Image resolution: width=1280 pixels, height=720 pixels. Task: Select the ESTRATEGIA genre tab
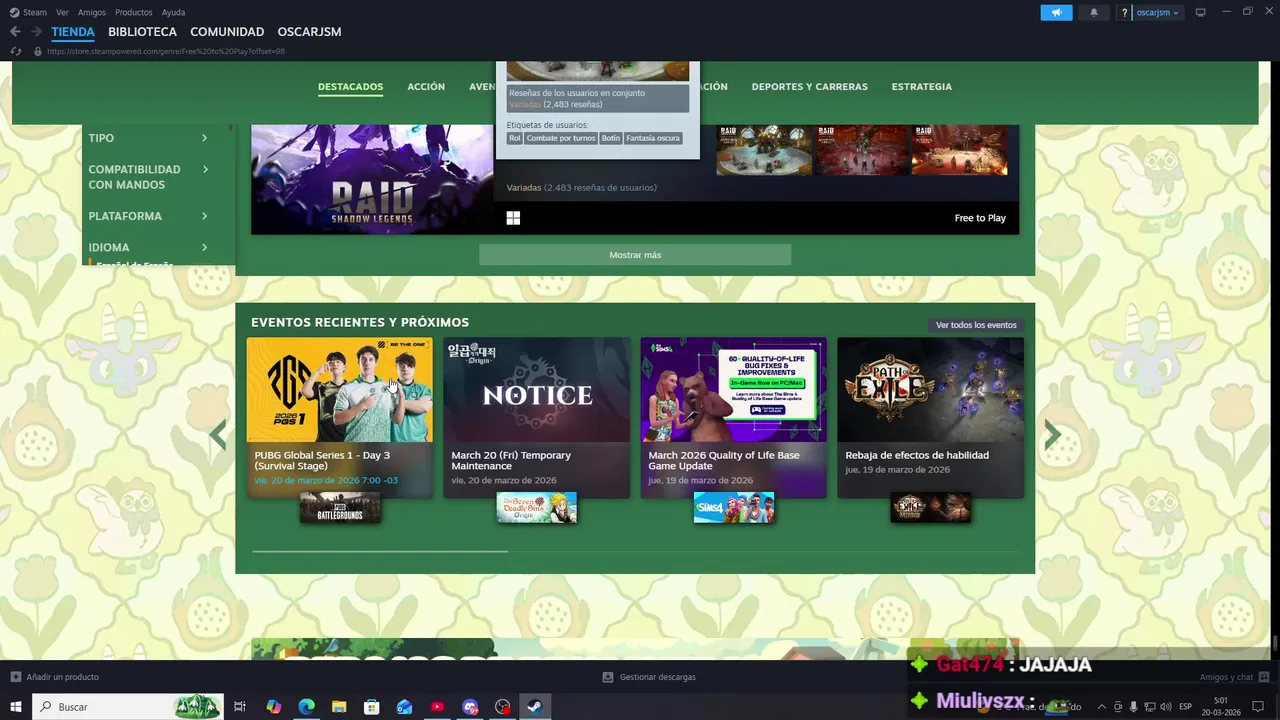922,87
